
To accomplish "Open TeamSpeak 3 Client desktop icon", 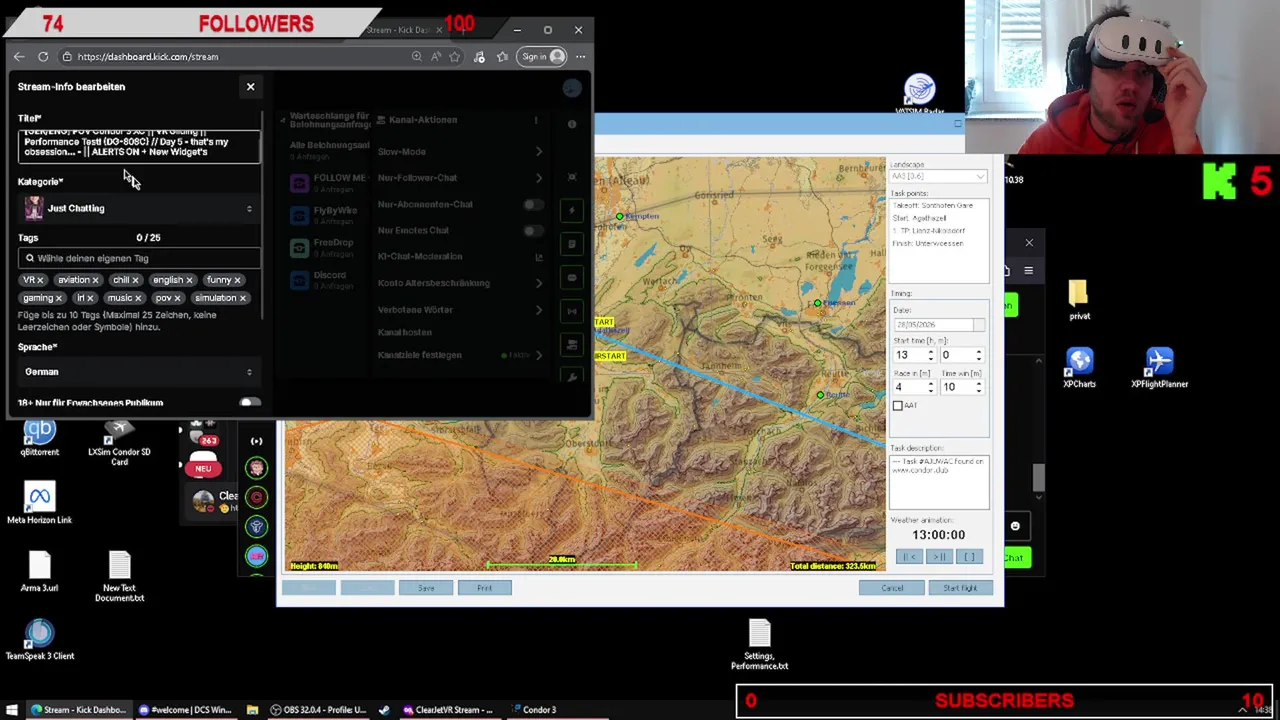I will [39, 641].
